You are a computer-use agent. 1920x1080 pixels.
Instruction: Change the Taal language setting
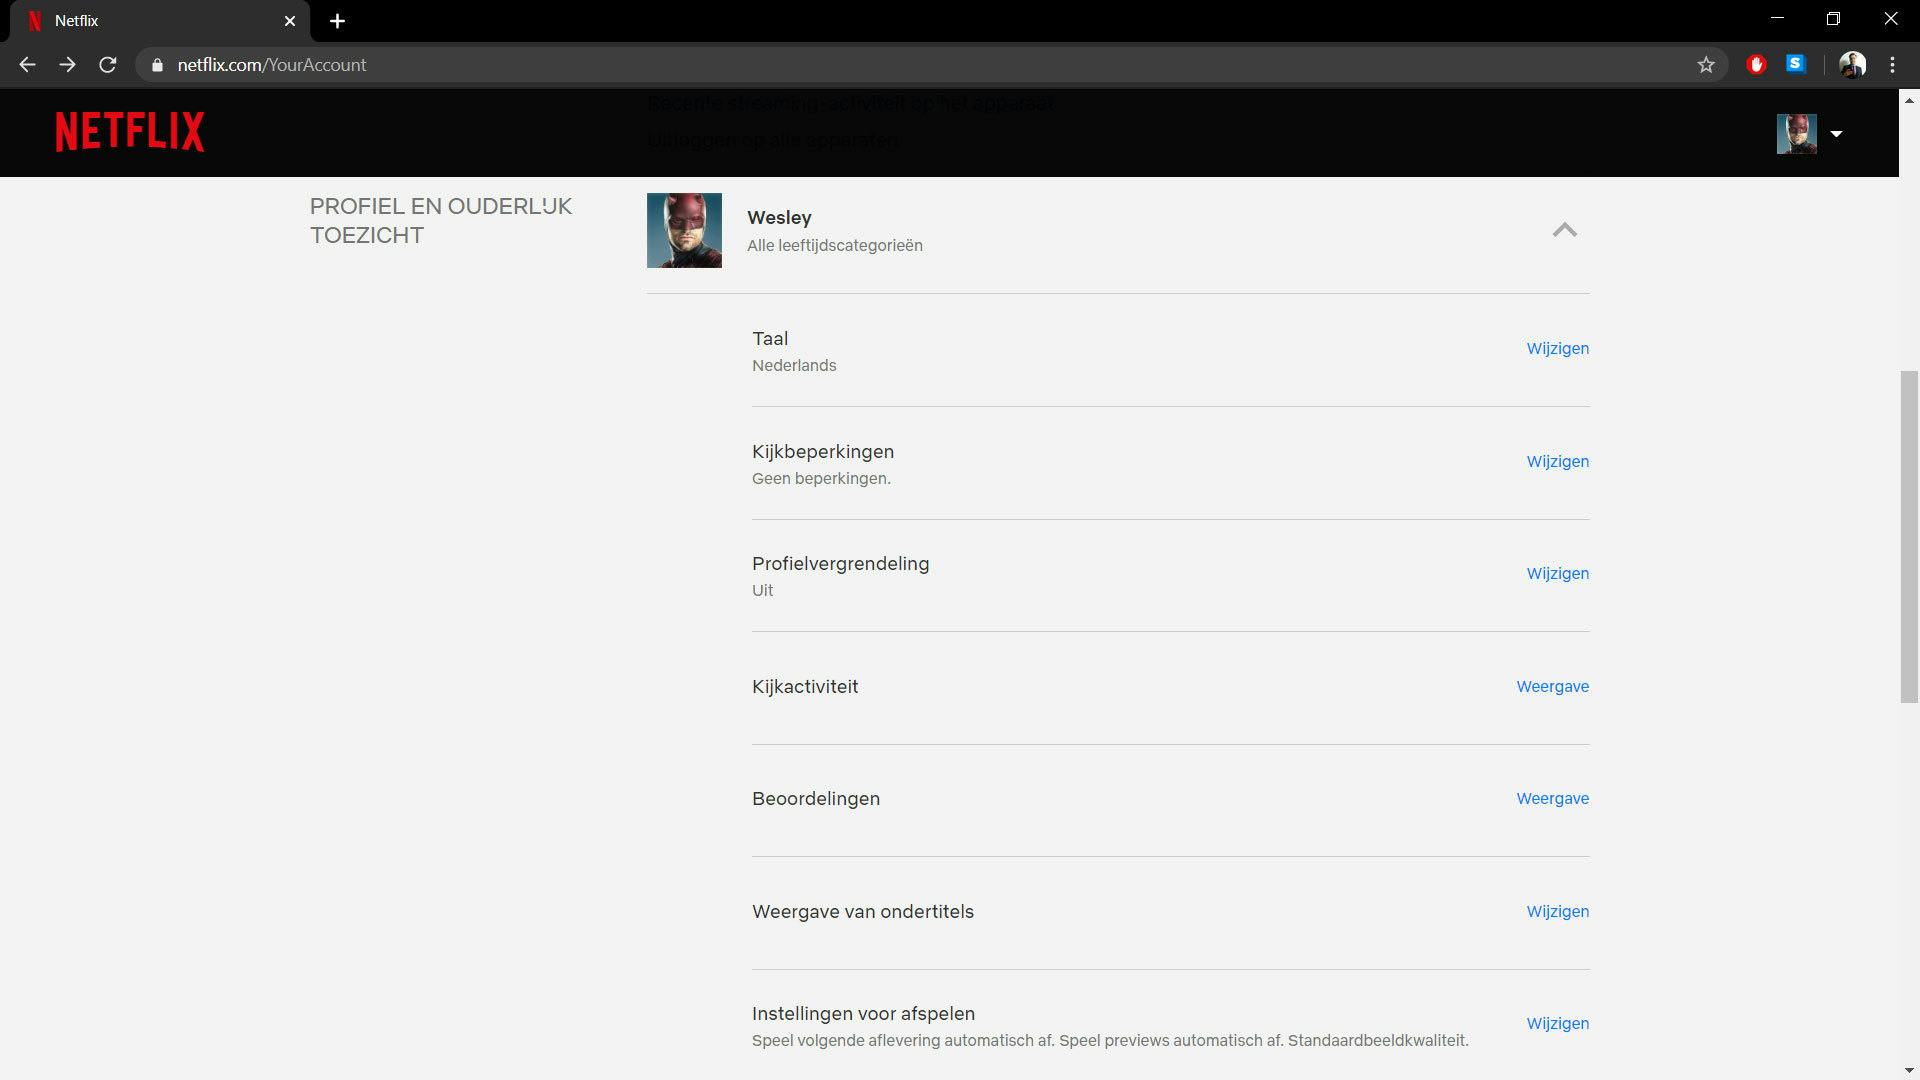coord(1557,349)
